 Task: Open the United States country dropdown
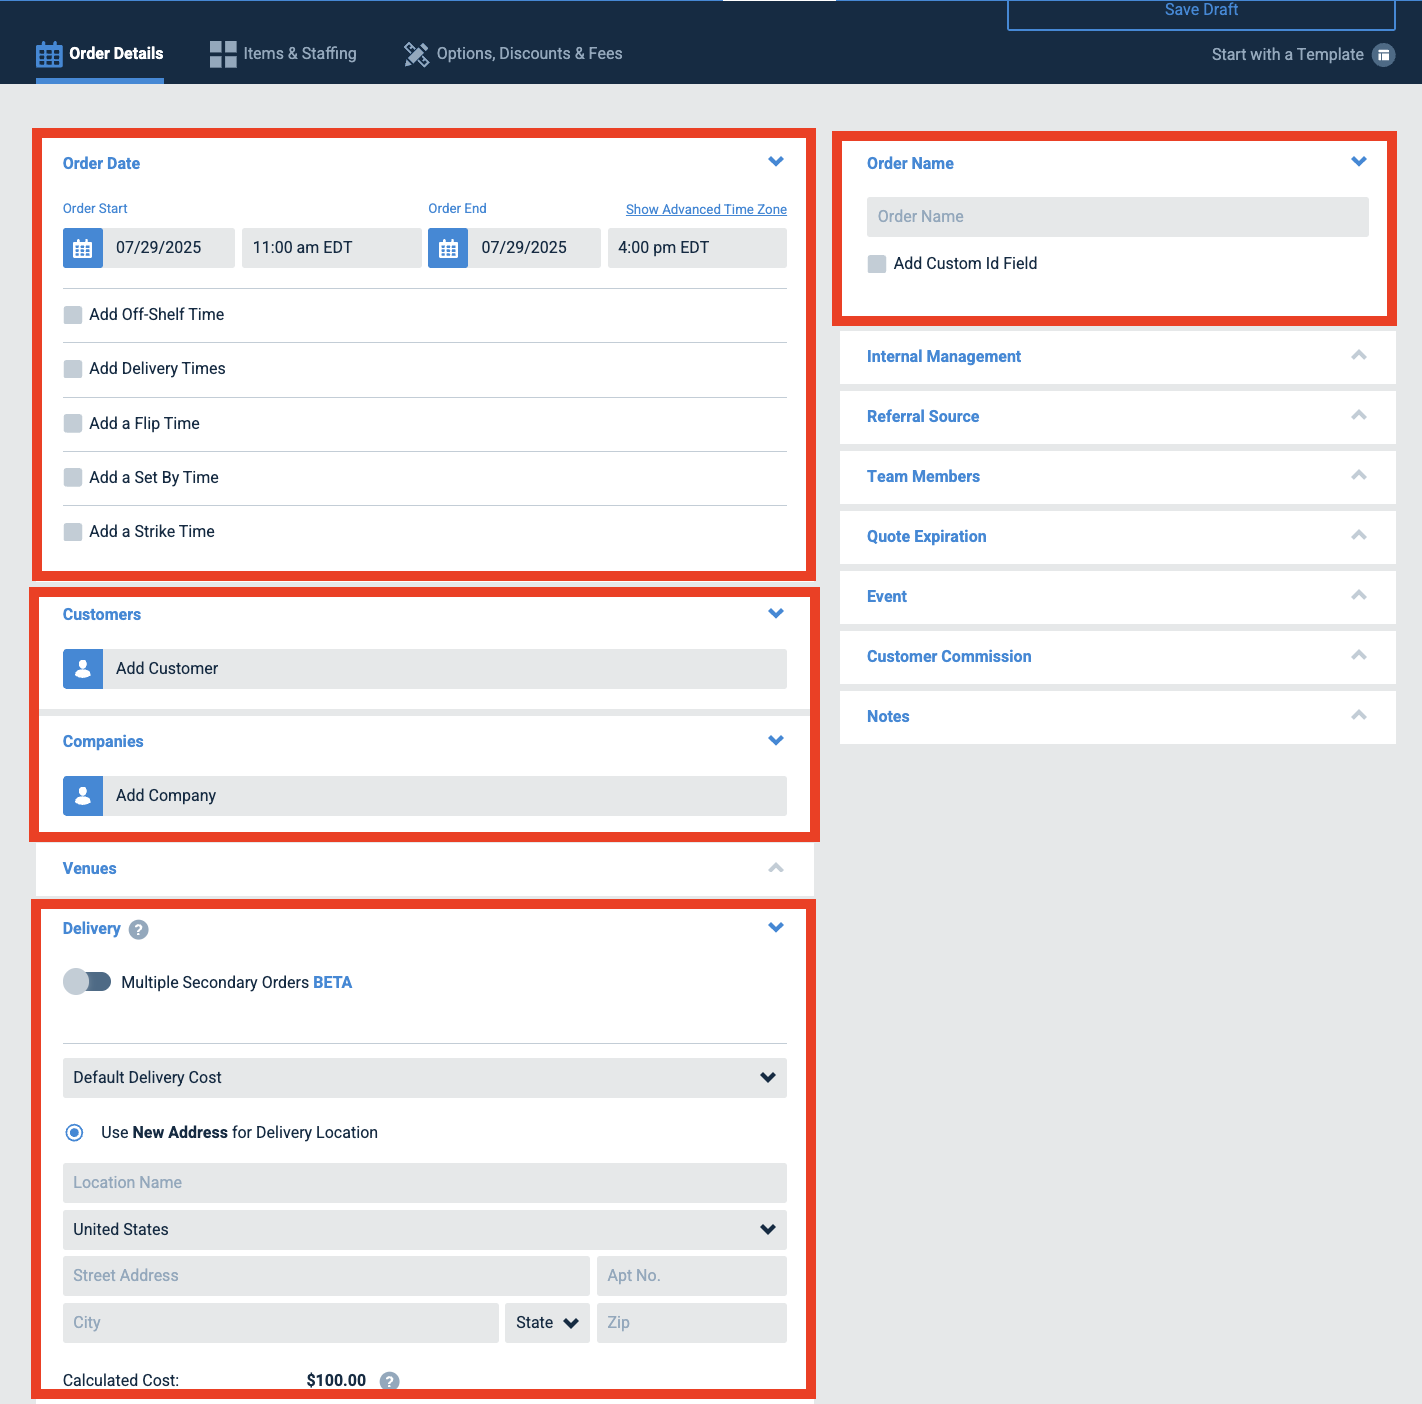point(425,1230)
